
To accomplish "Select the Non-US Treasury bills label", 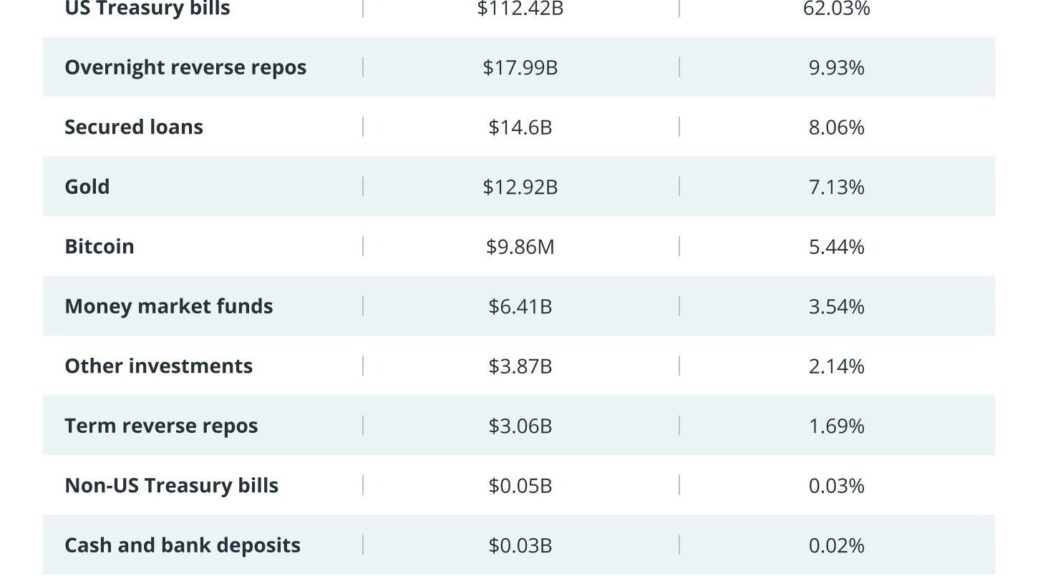I will [171, 485].
